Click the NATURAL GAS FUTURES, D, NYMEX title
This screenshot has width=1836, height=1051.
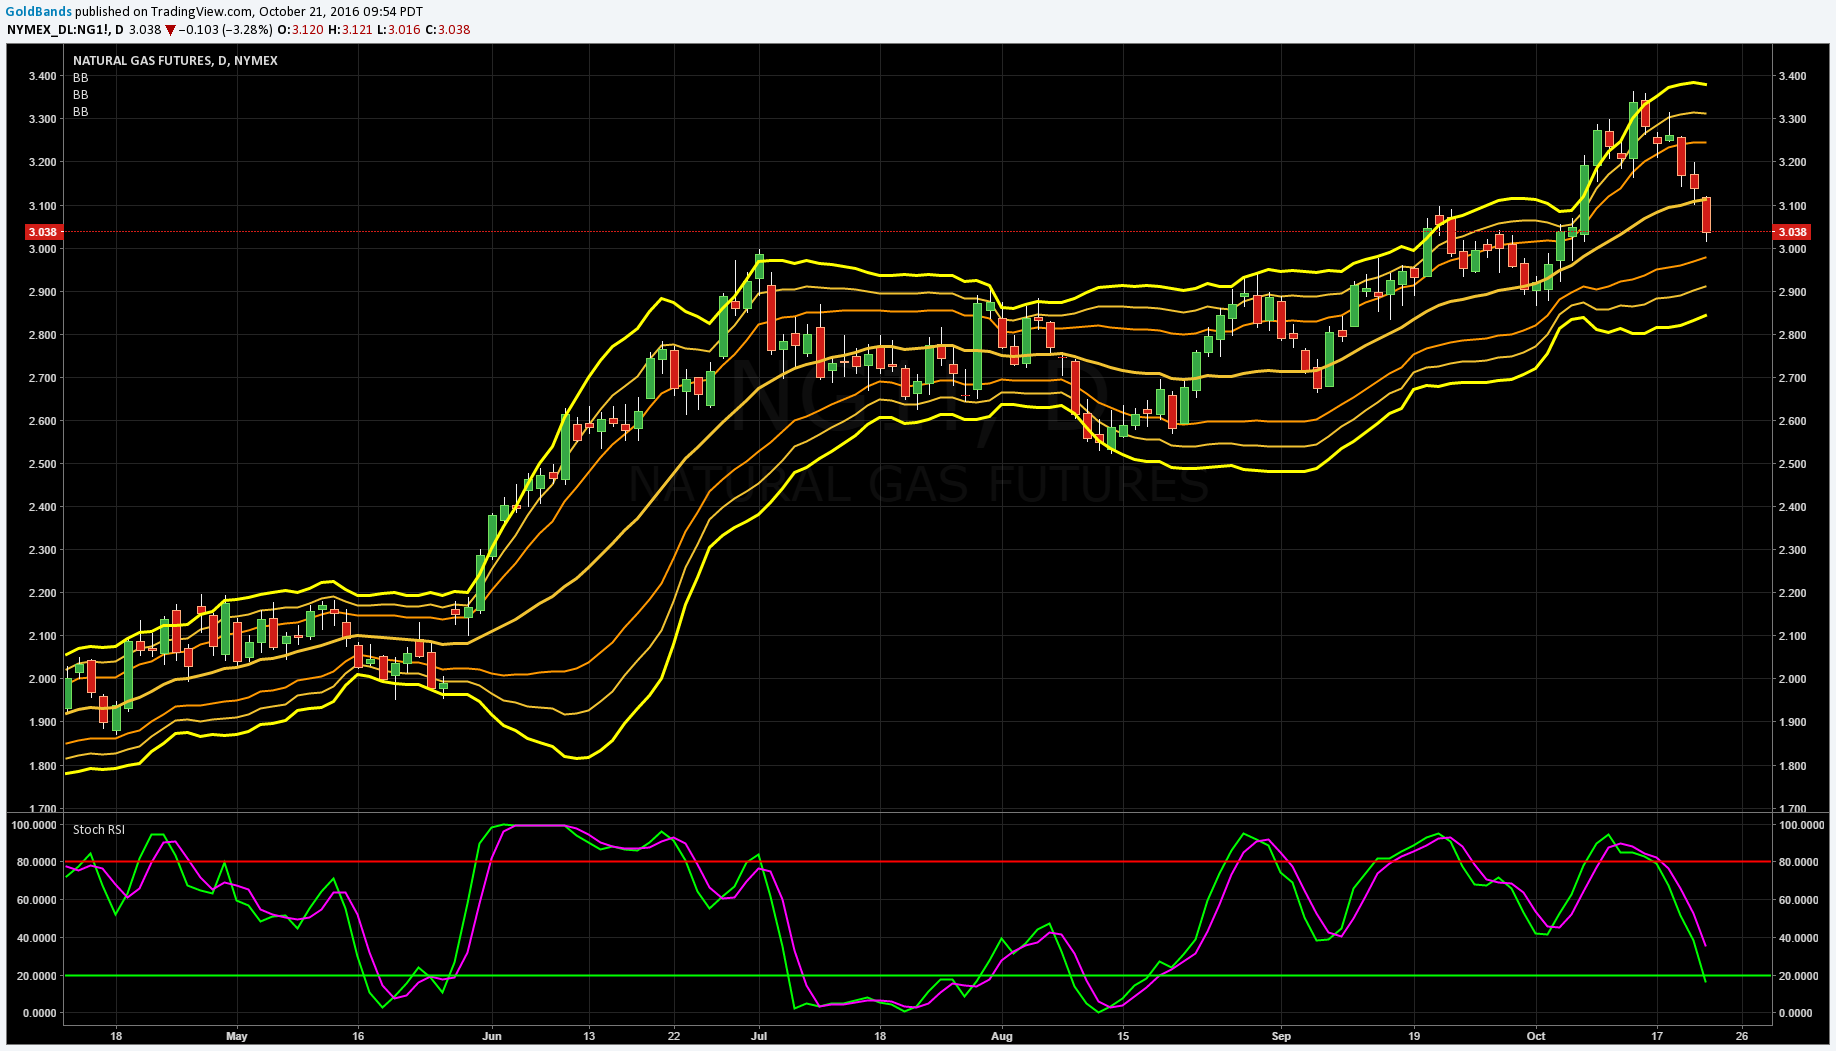pos(175,61)
